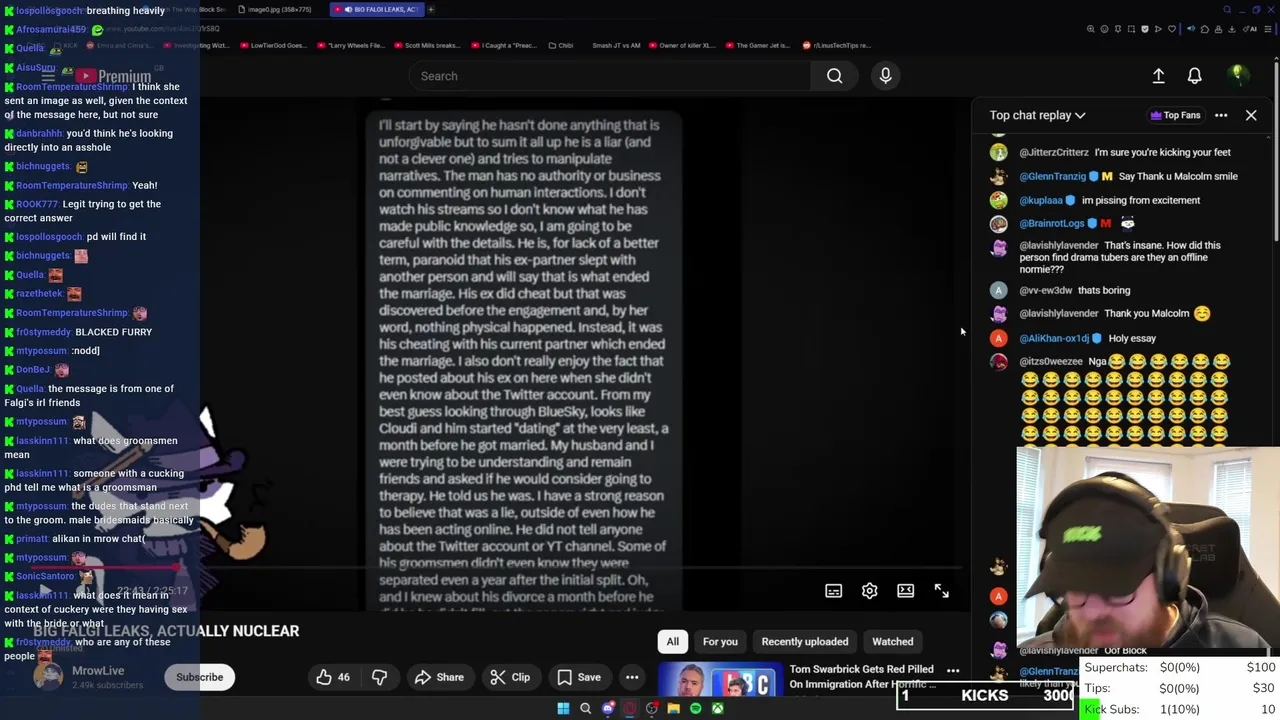The height and width of the screenshot is (720, 1280).
Task: Enter fullscreen on the video player
Action: pos(941,591)
